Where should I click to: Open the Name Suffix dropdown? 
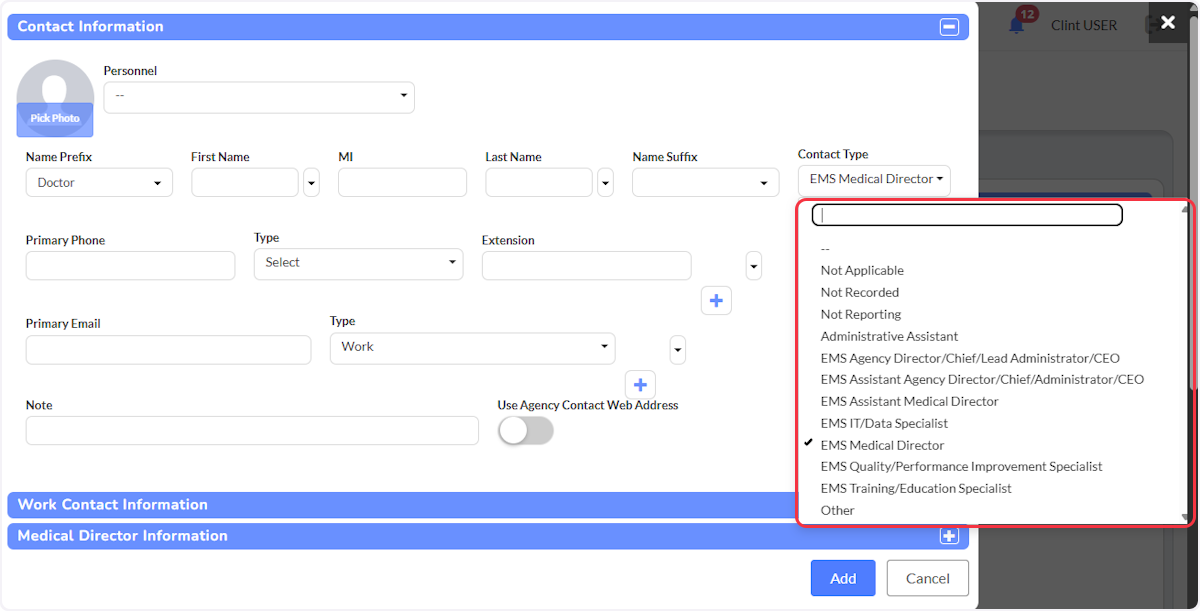[x=705, y=182]
